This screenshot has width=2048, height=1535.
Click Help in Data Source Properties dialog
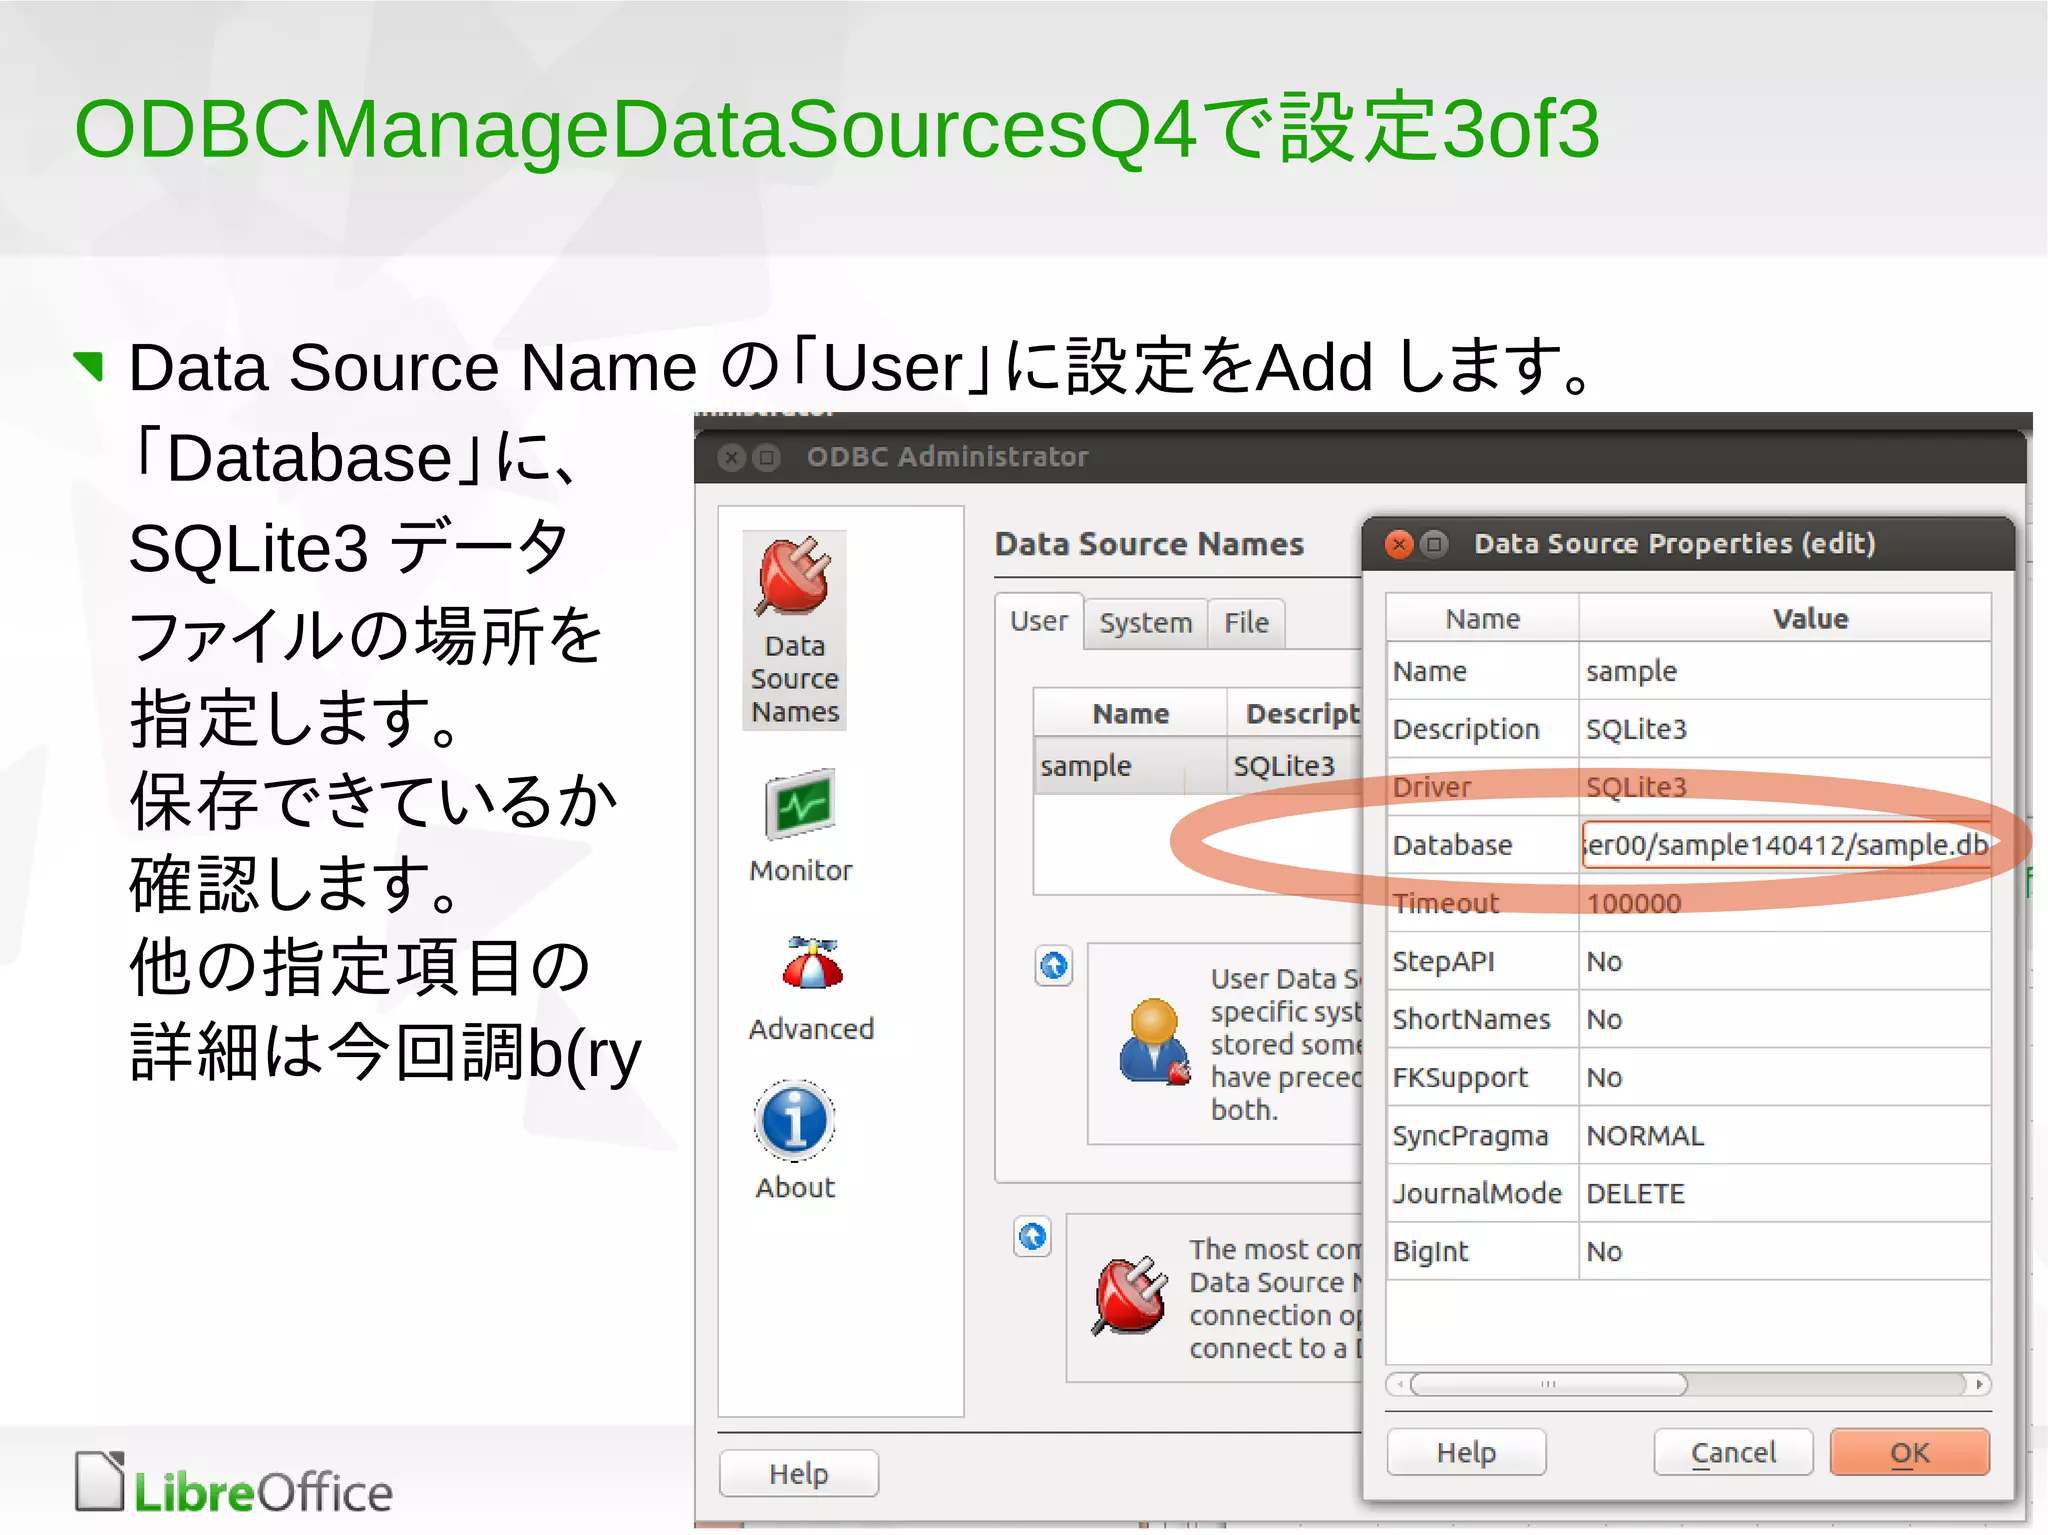[x=1466, y=1452]
